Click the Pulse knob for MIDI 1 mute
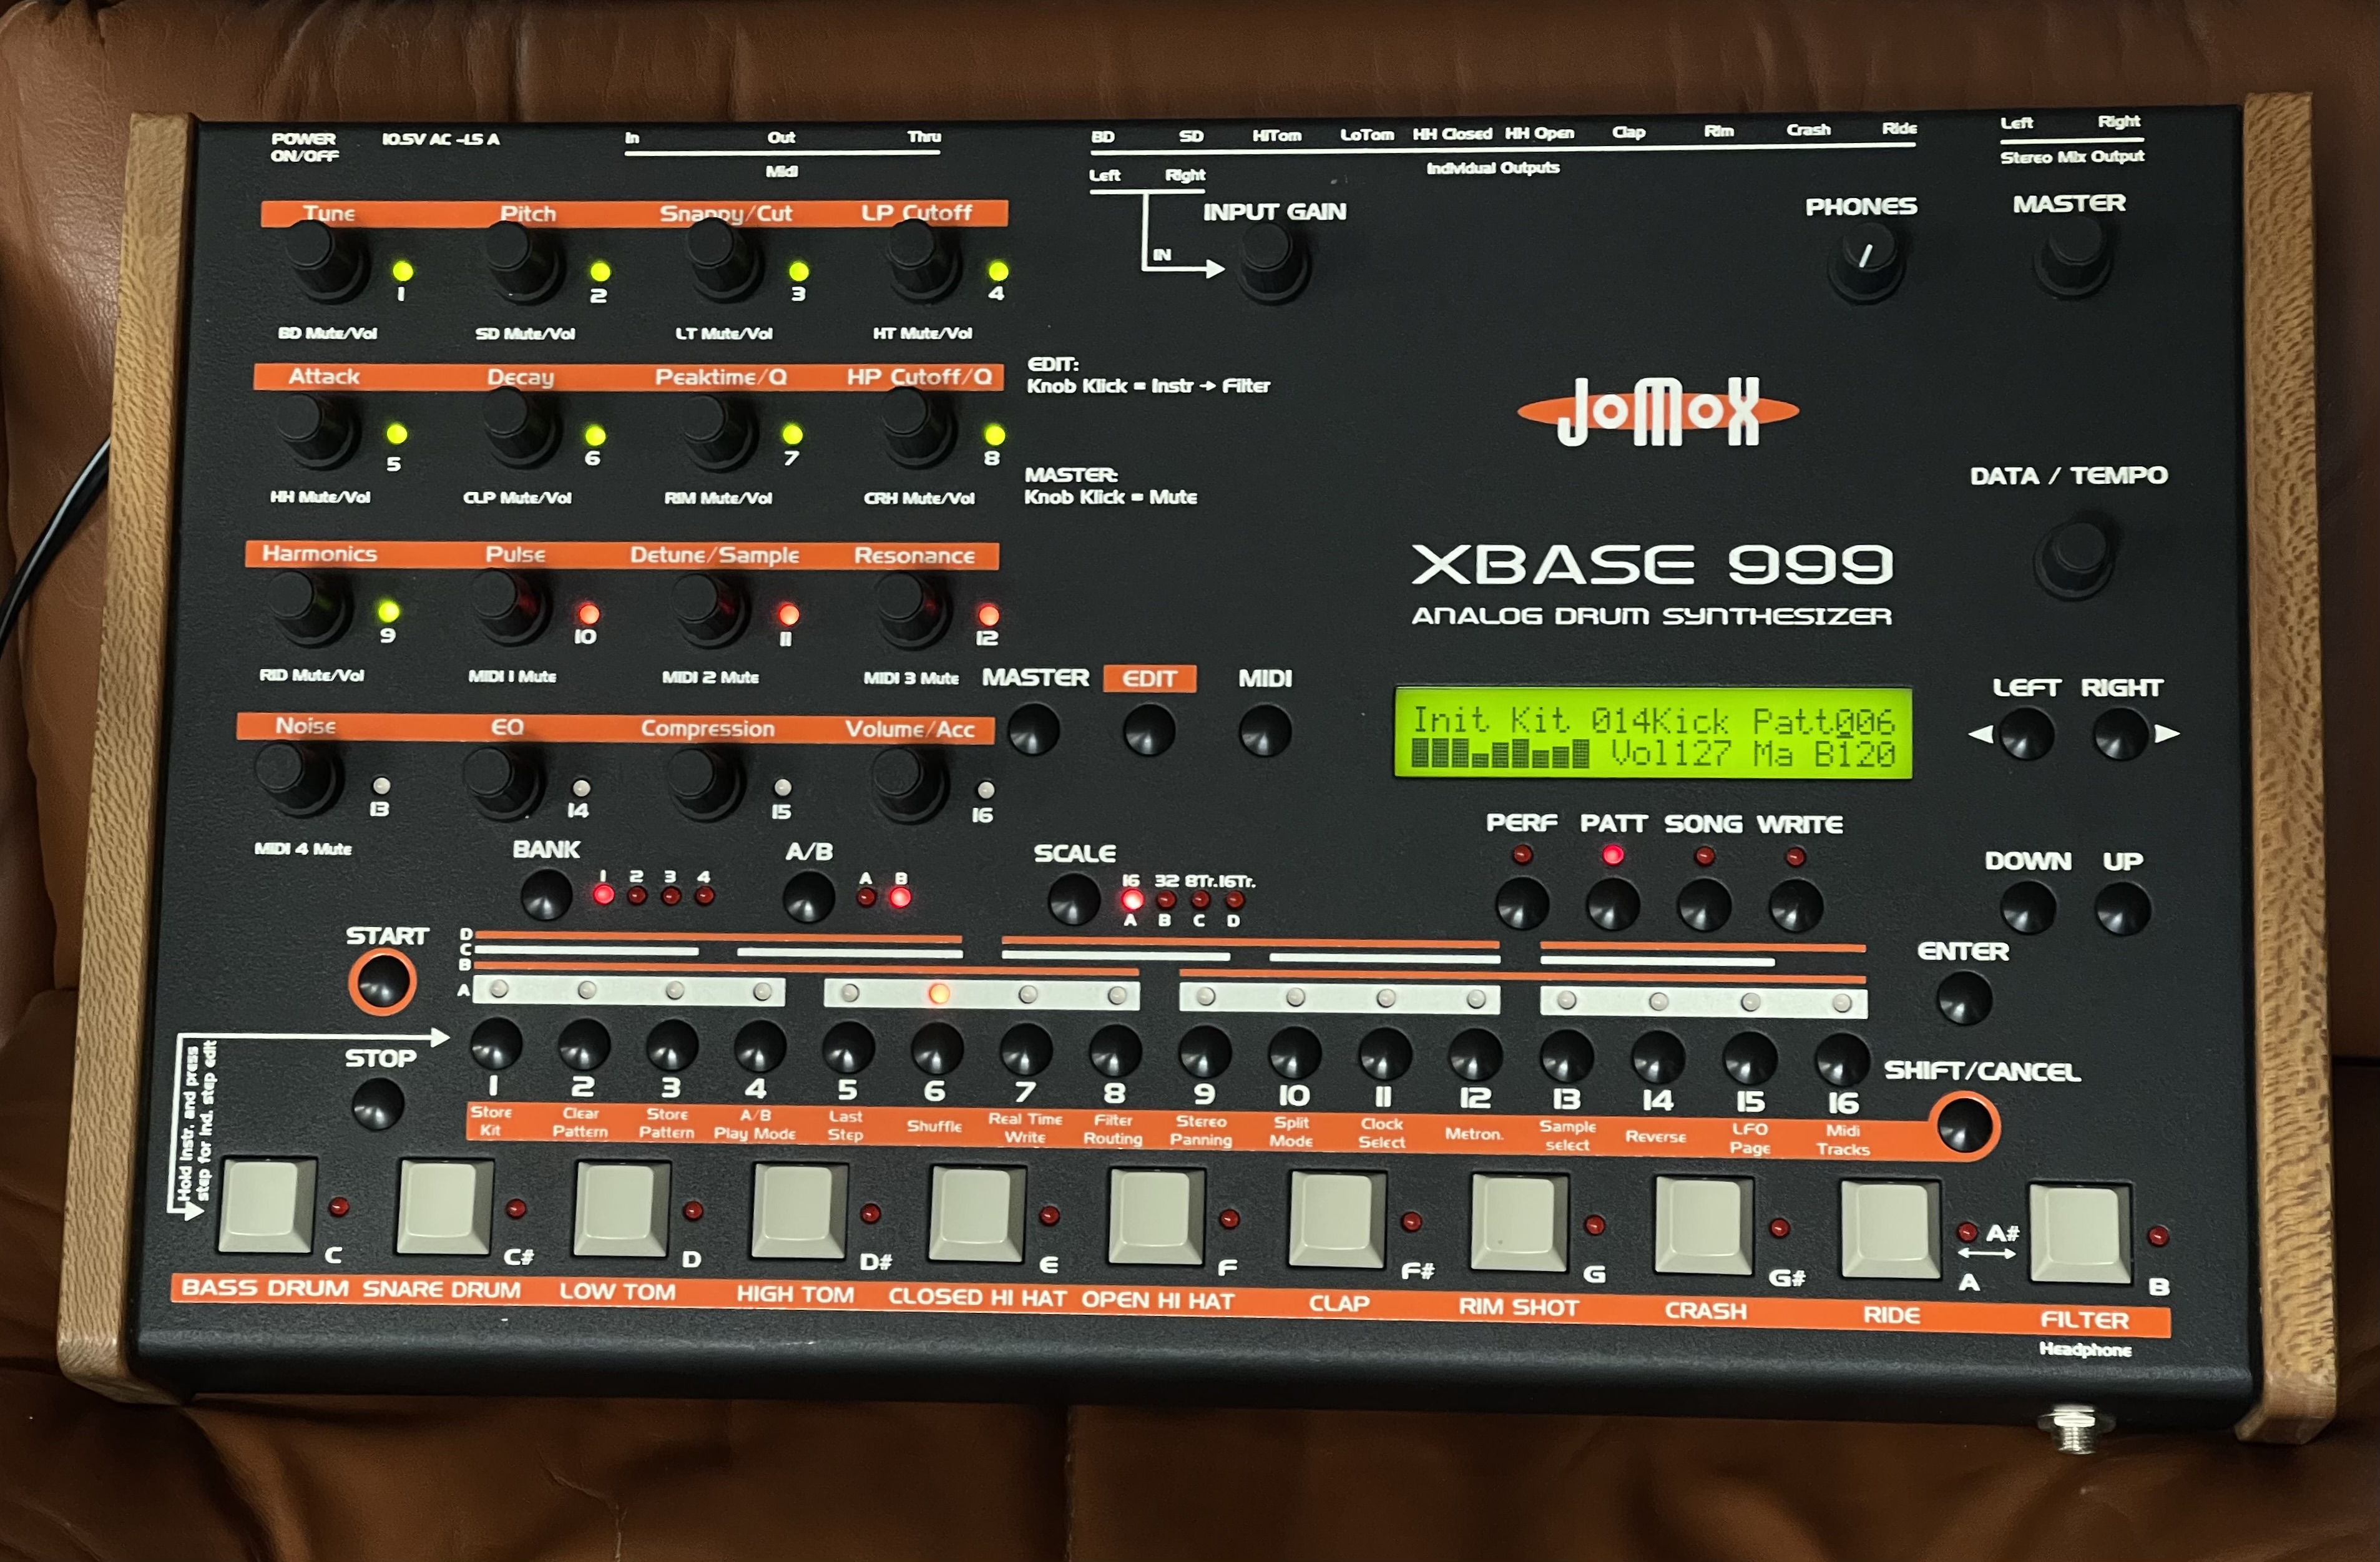The height and width of the screenshot is (1562, 2380). pos(508,606)
